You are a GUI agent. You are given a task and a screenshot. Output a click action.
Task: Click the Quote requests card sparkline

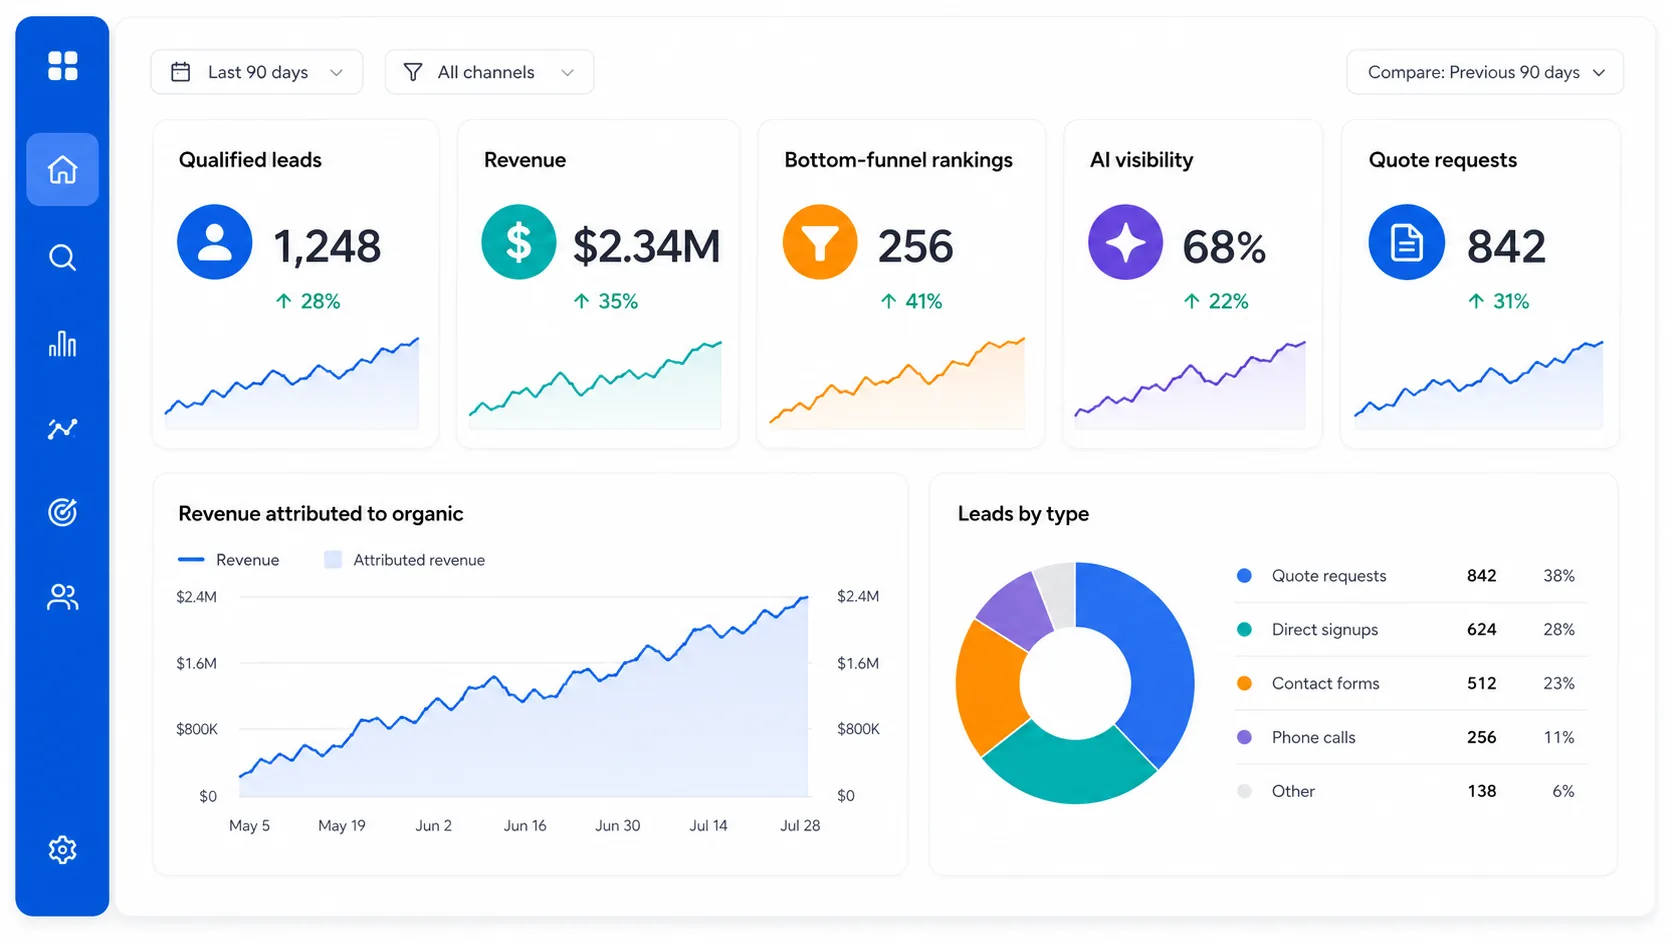1478,385
